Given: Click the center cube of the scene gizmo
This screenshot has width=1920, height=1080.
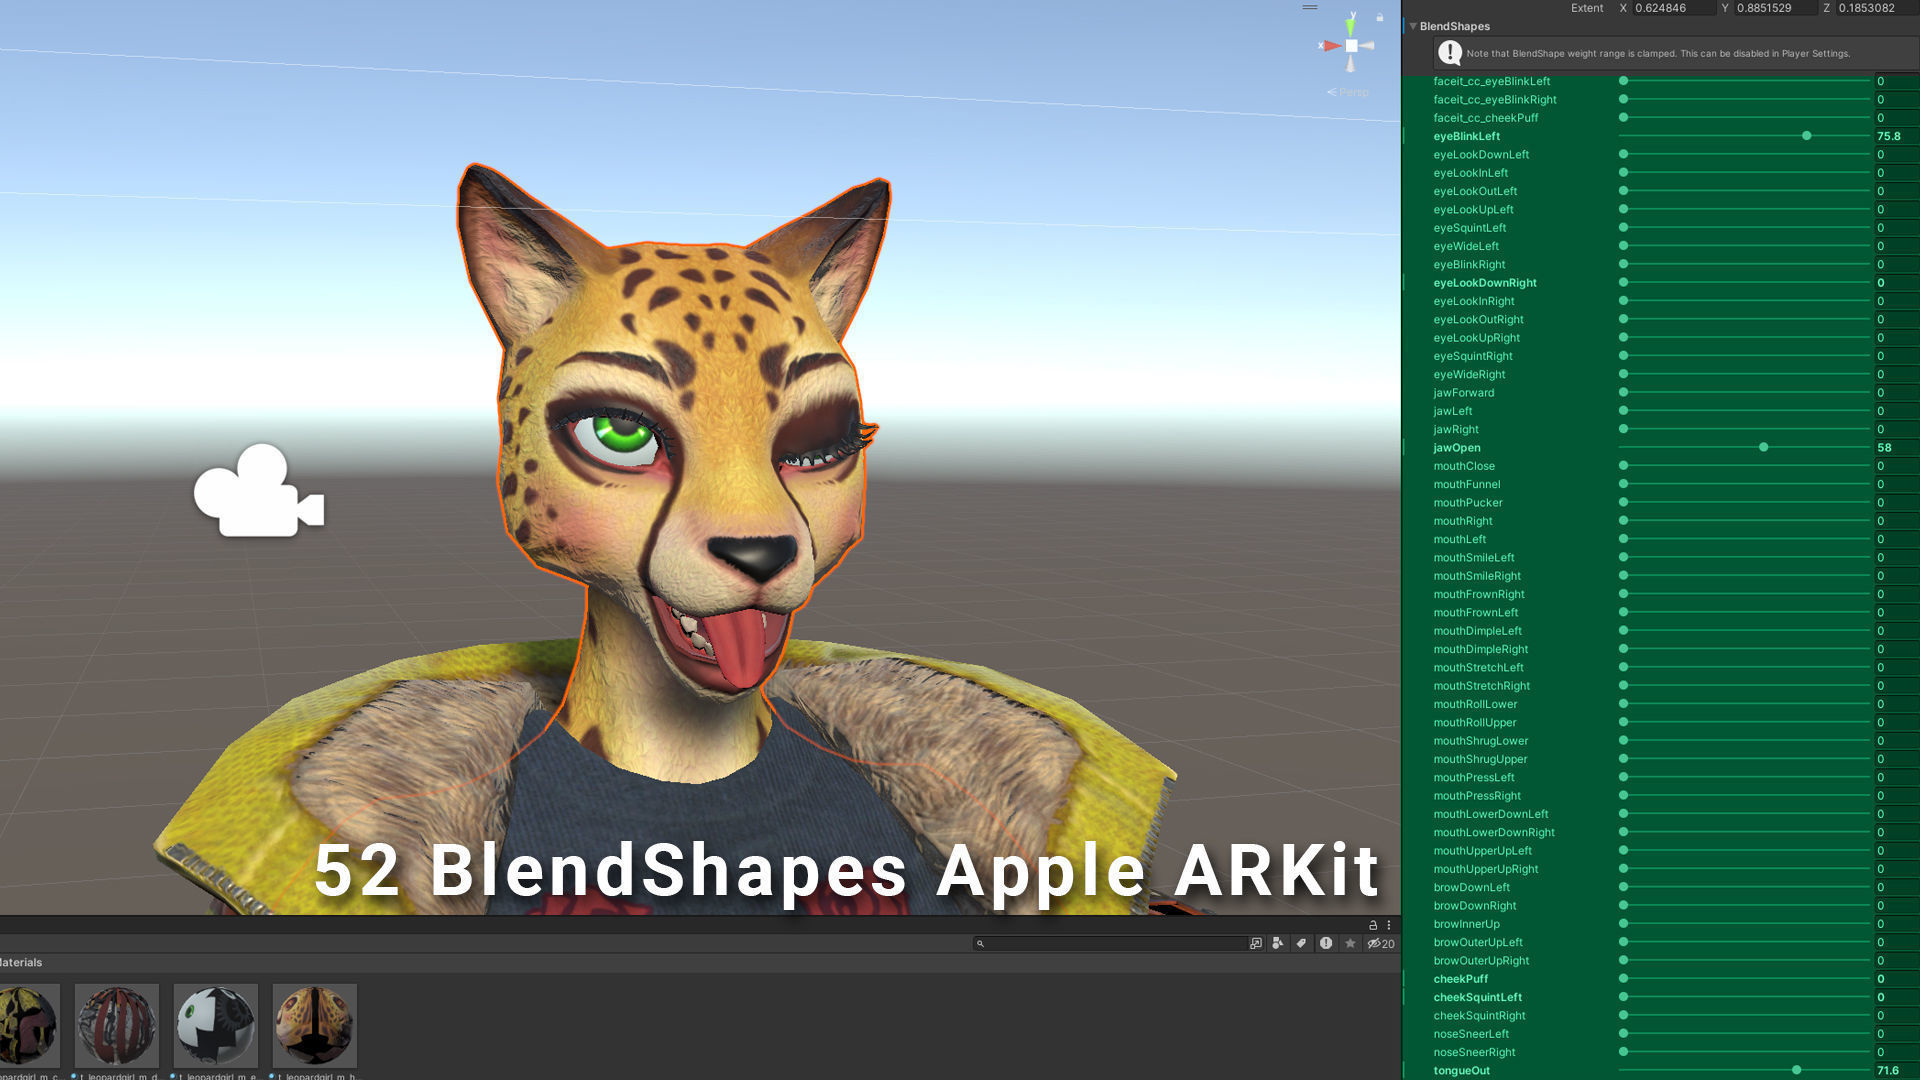Looking at the screenshot, I should click(x=1351, y=46).
